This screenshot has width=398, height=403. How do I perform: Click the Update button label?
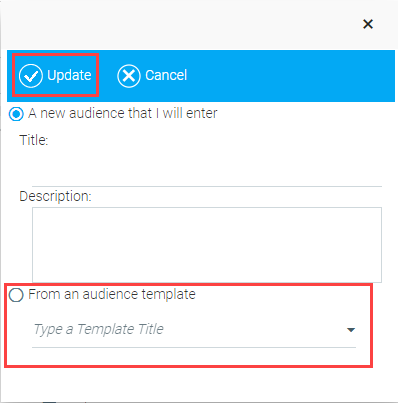coord(69,75)
